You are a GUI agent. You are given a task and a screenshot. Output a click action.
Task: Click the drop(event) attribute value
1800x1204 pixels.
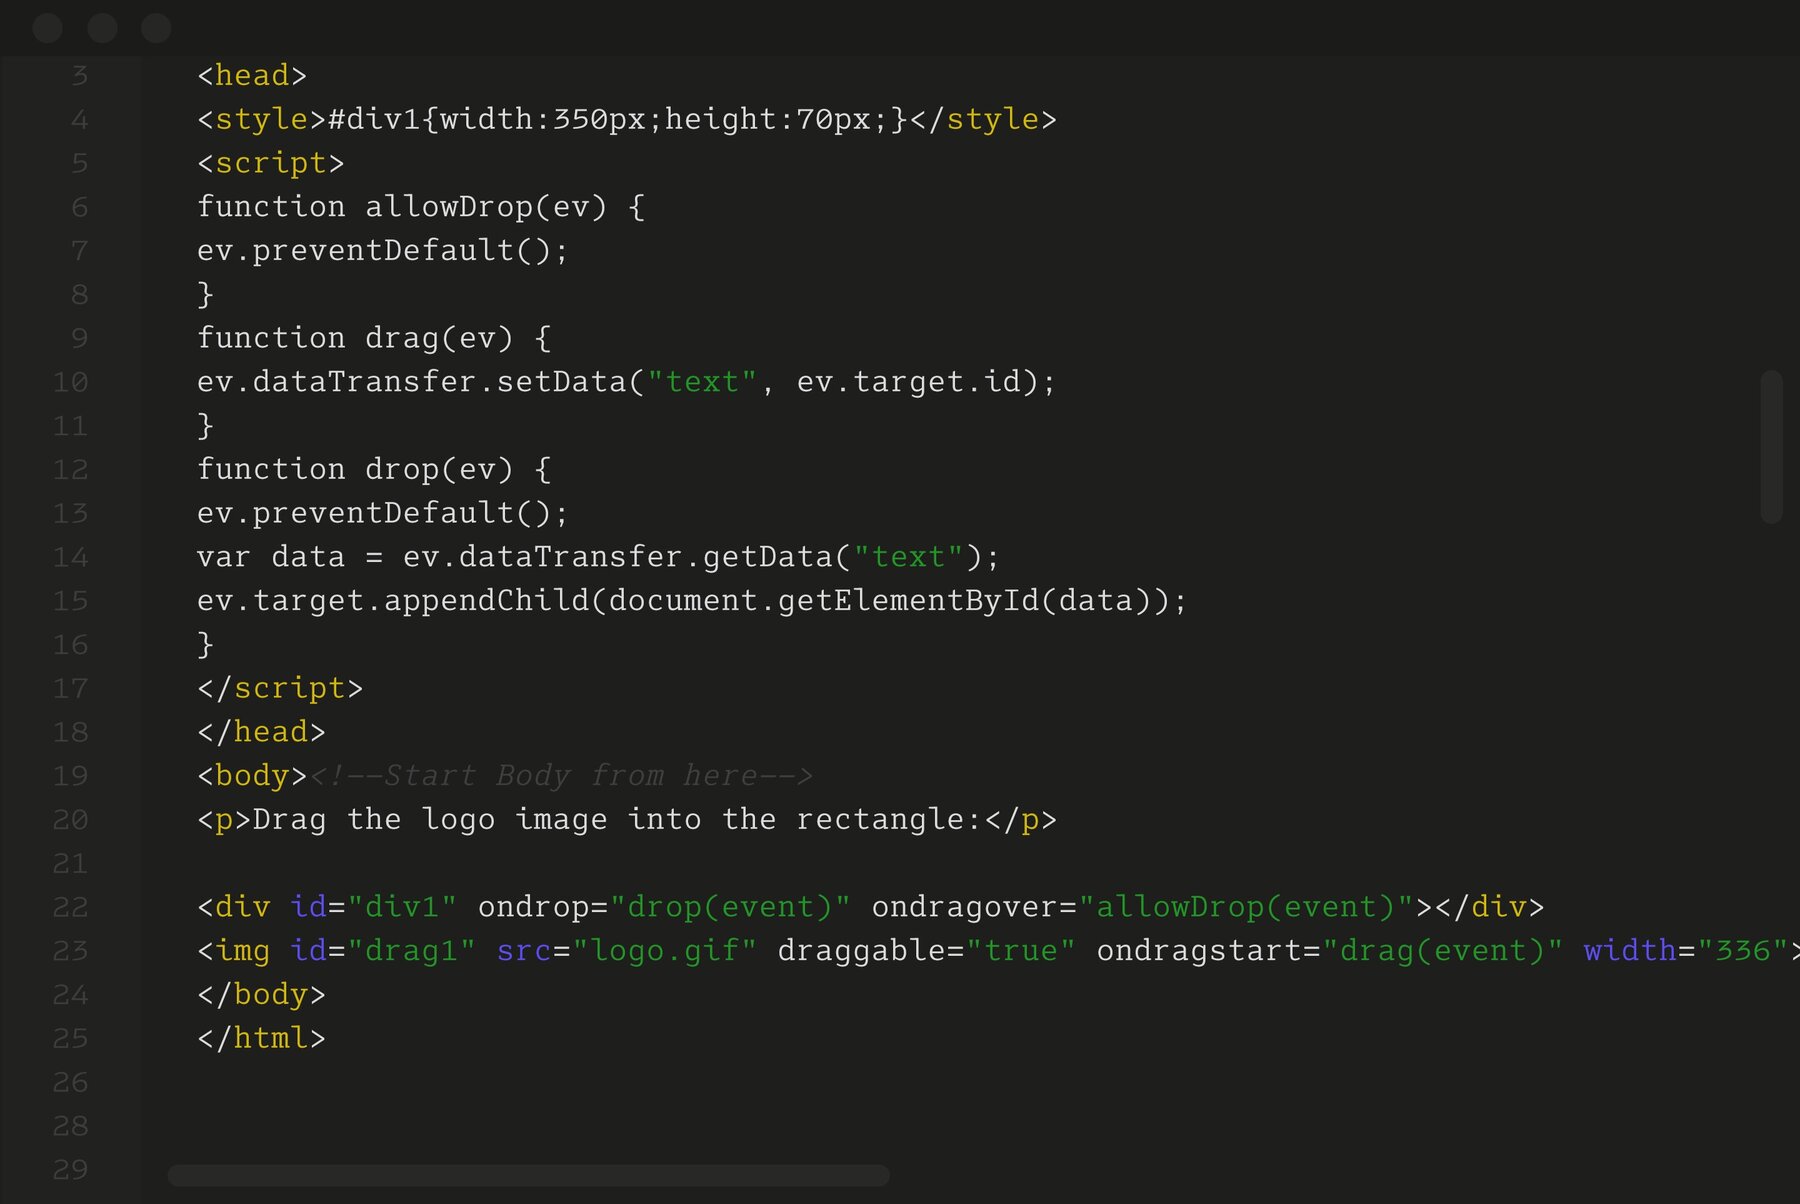(x=731, y=907)
